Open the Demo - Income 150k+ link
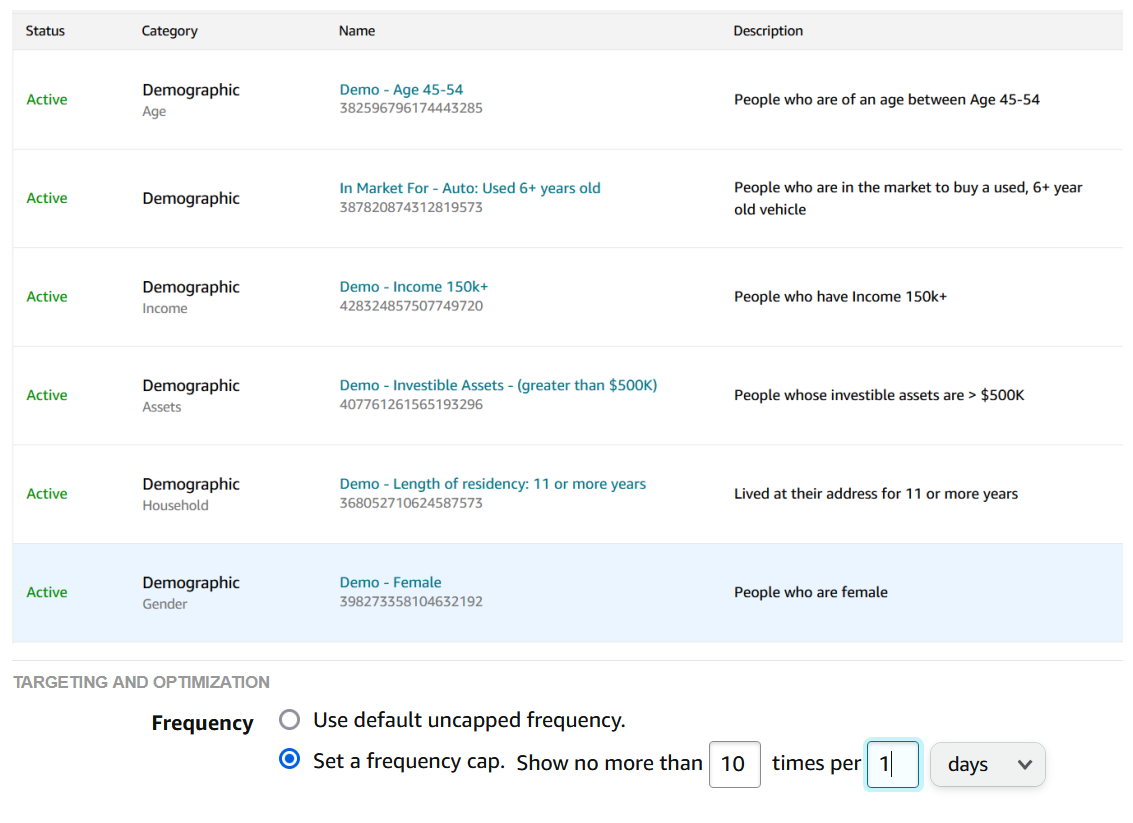Viewport: 1133px width, 823px height. [x=414, y=287]
